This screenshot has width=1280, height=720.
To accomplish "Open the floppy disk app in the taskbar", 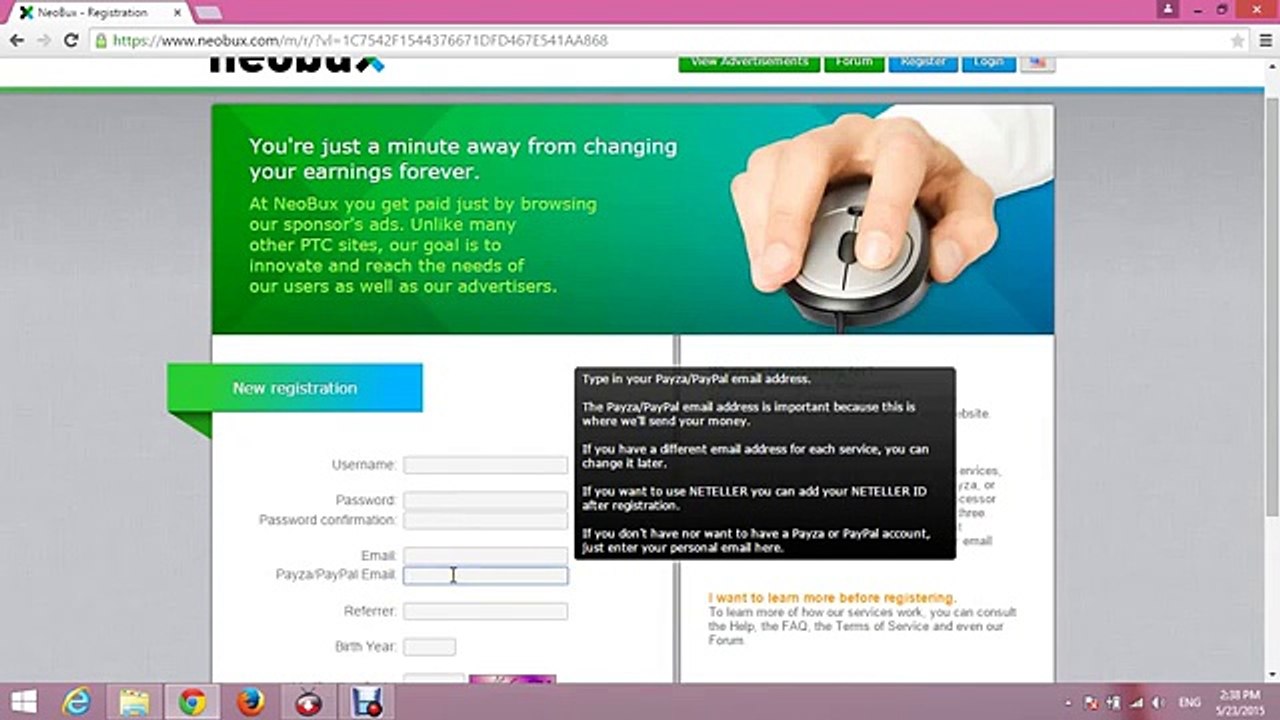I will pos(367,702).
